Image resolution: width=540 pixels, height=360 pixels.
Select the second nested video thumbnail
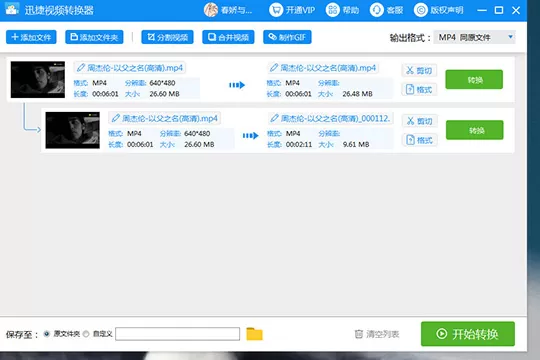pos(73,130)
